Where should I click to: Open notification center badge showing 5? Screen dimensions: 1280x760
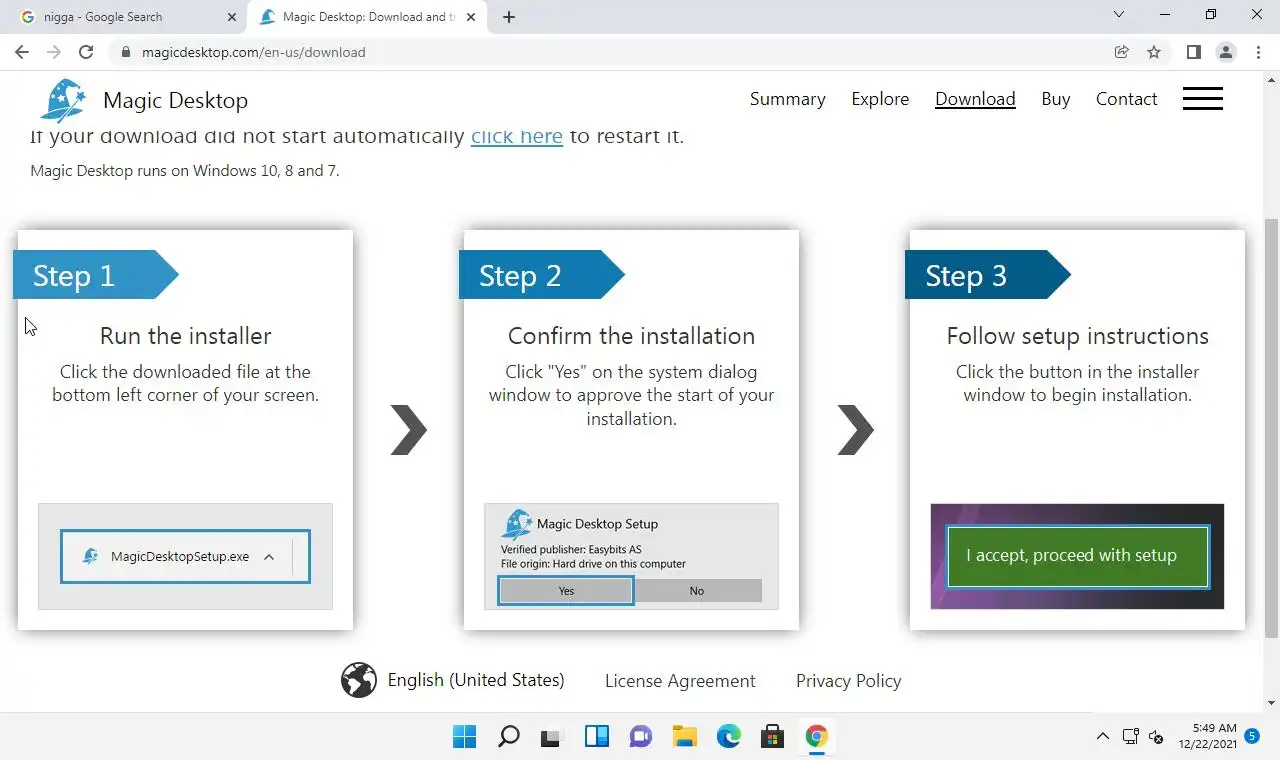(x=1252, y=736)
